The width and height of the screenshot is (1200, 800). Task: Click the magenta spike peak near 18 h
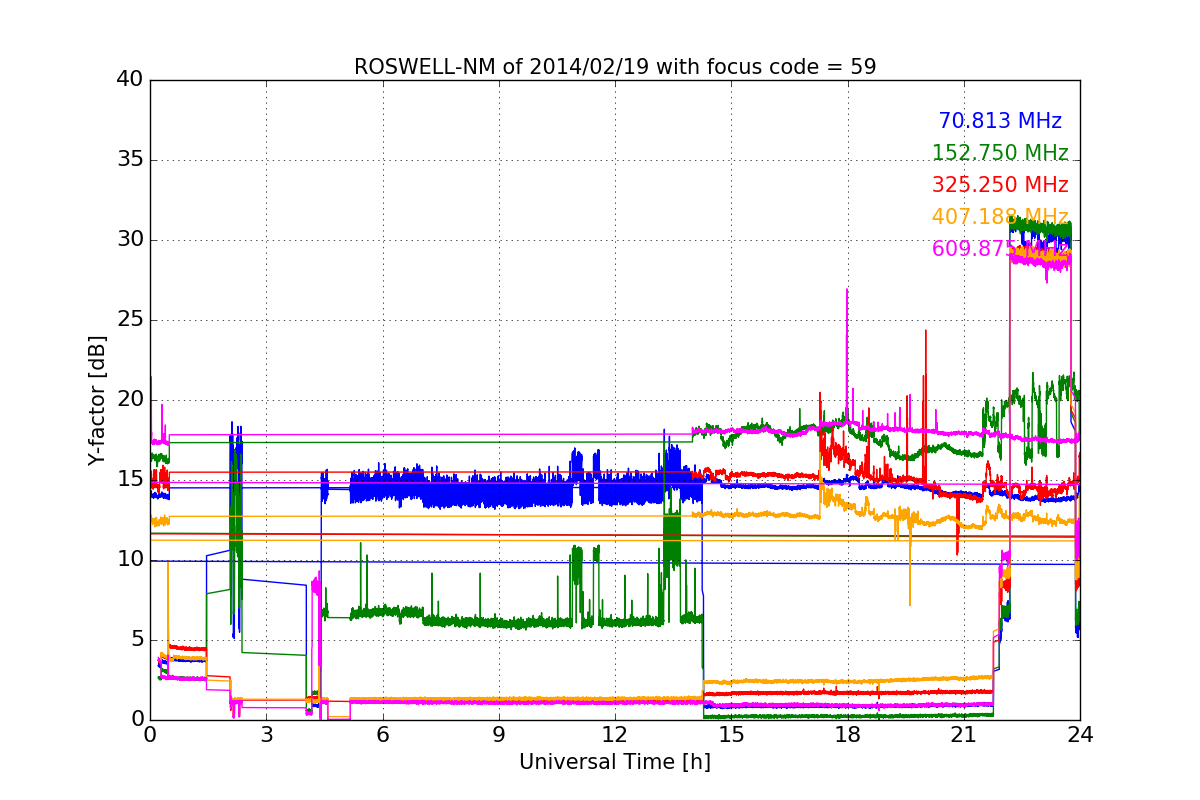[847, 290]
